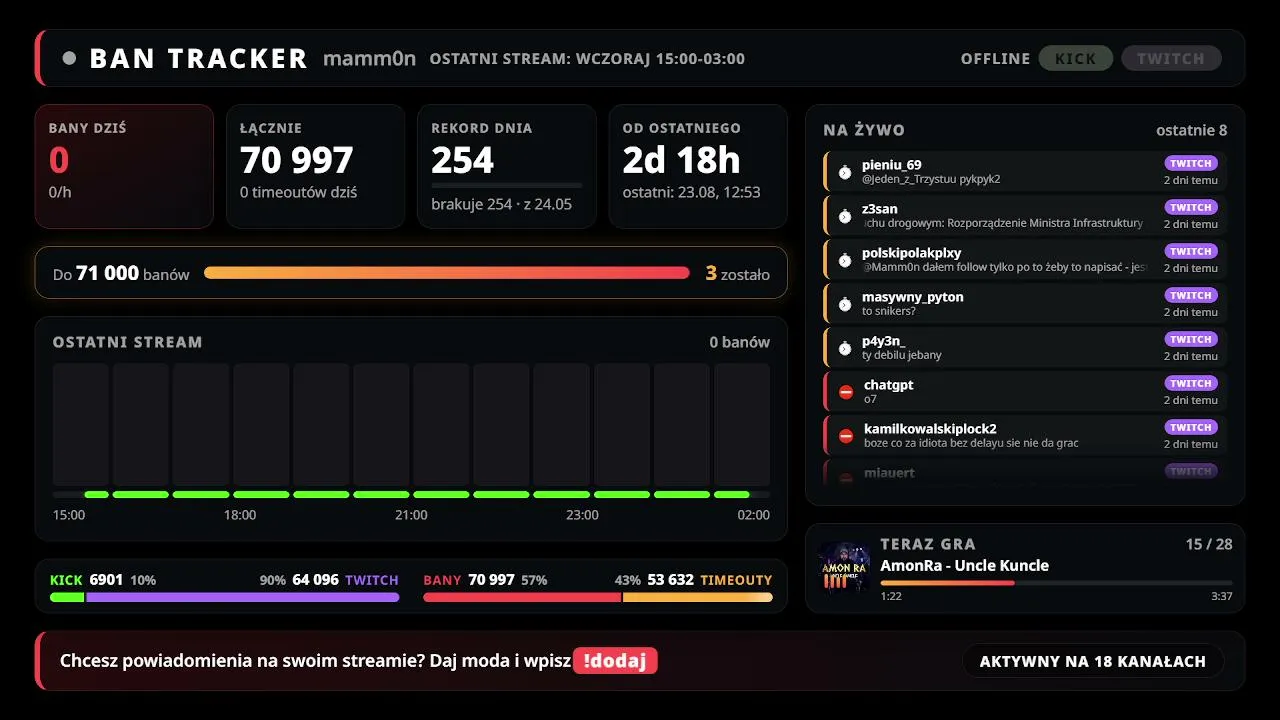1280x720 pixels.
Task: Click the TWITCH badge on z3san row
Action: 1191,207
